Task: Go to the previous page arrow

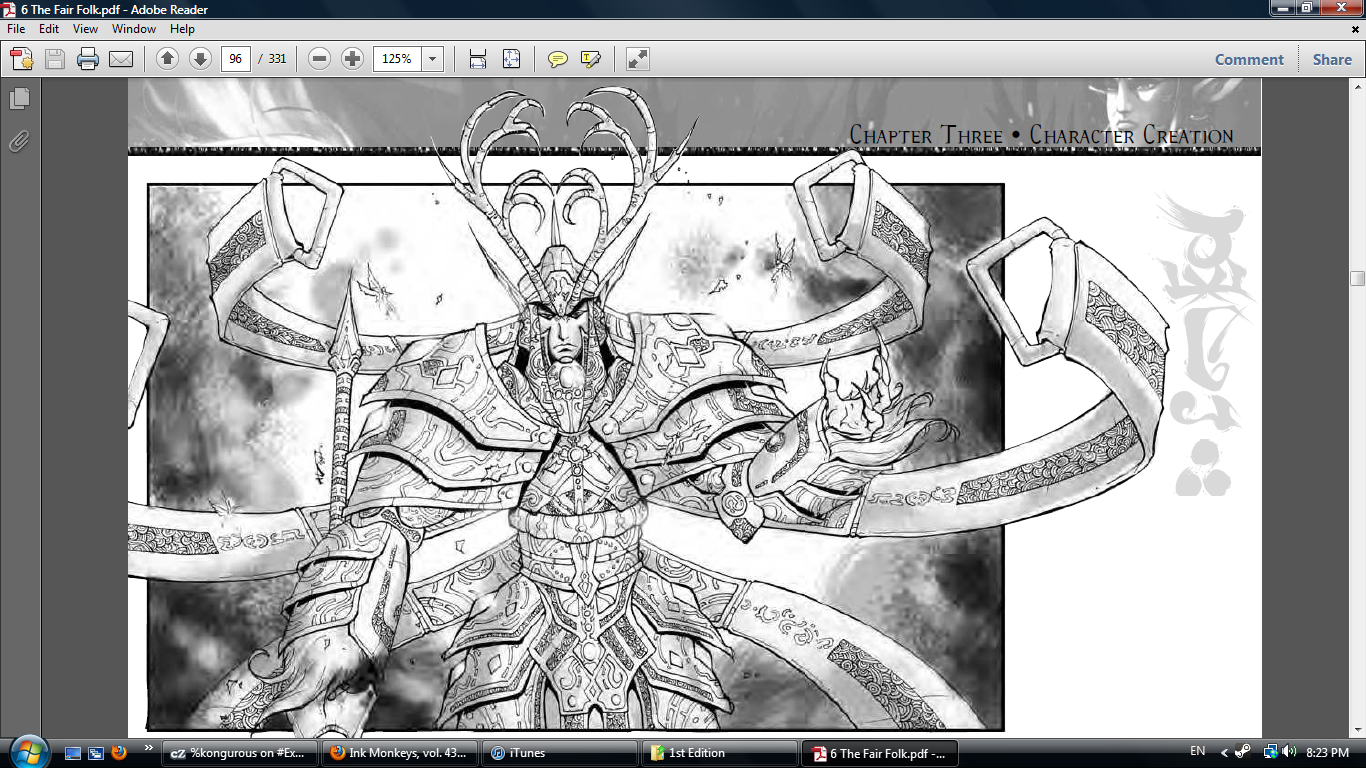Action: tap(168, 59)
